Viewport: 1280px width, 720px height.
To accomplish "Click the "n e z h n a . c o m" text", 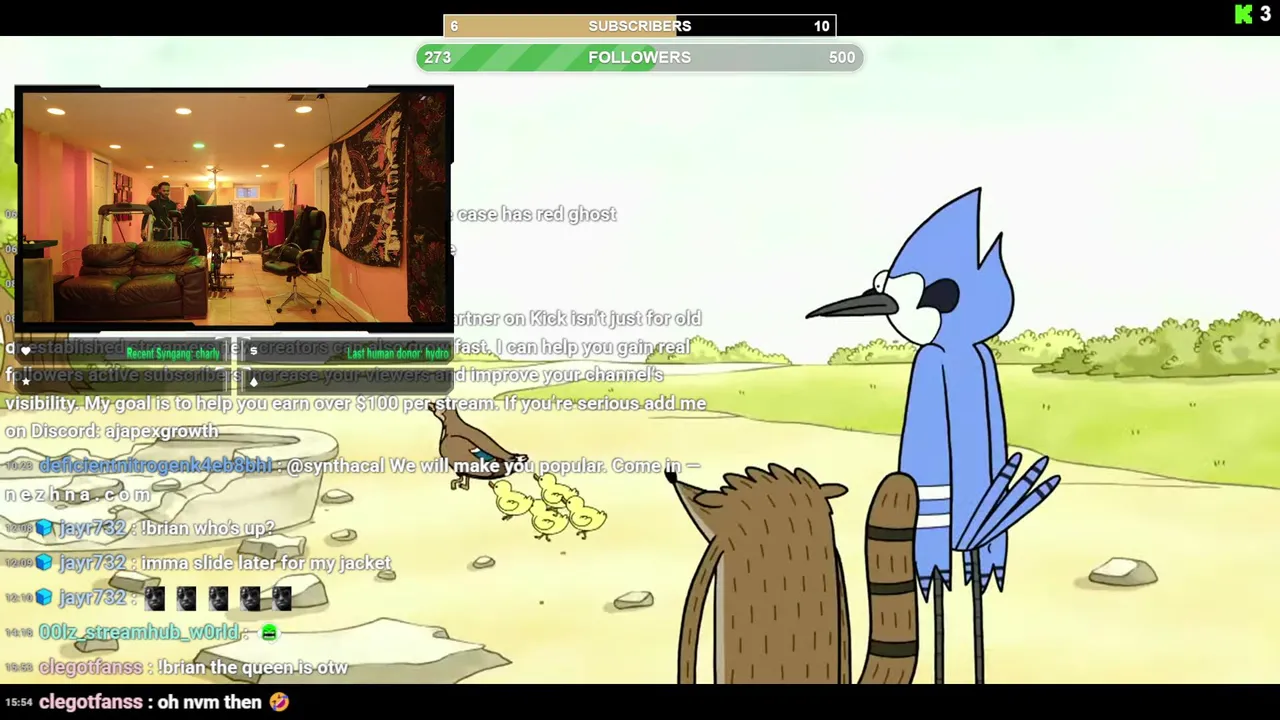I will point(78,494).
